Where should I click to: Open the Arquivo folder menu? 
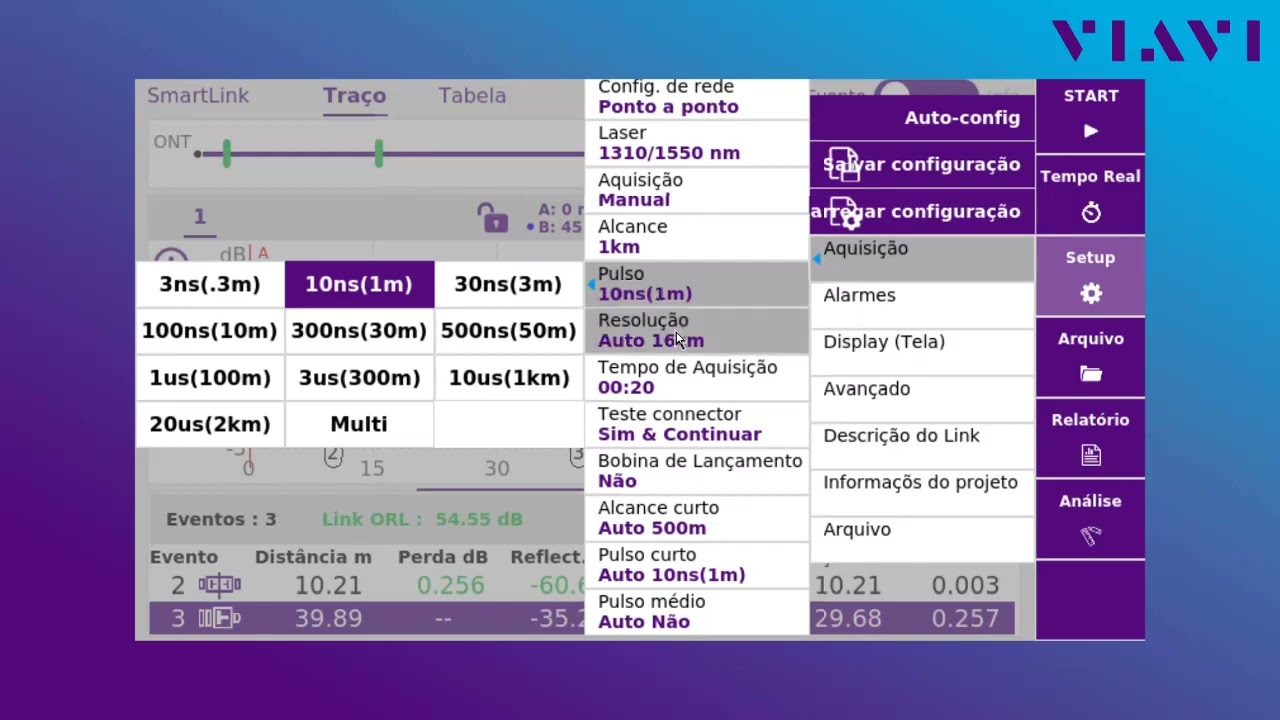1090,357
